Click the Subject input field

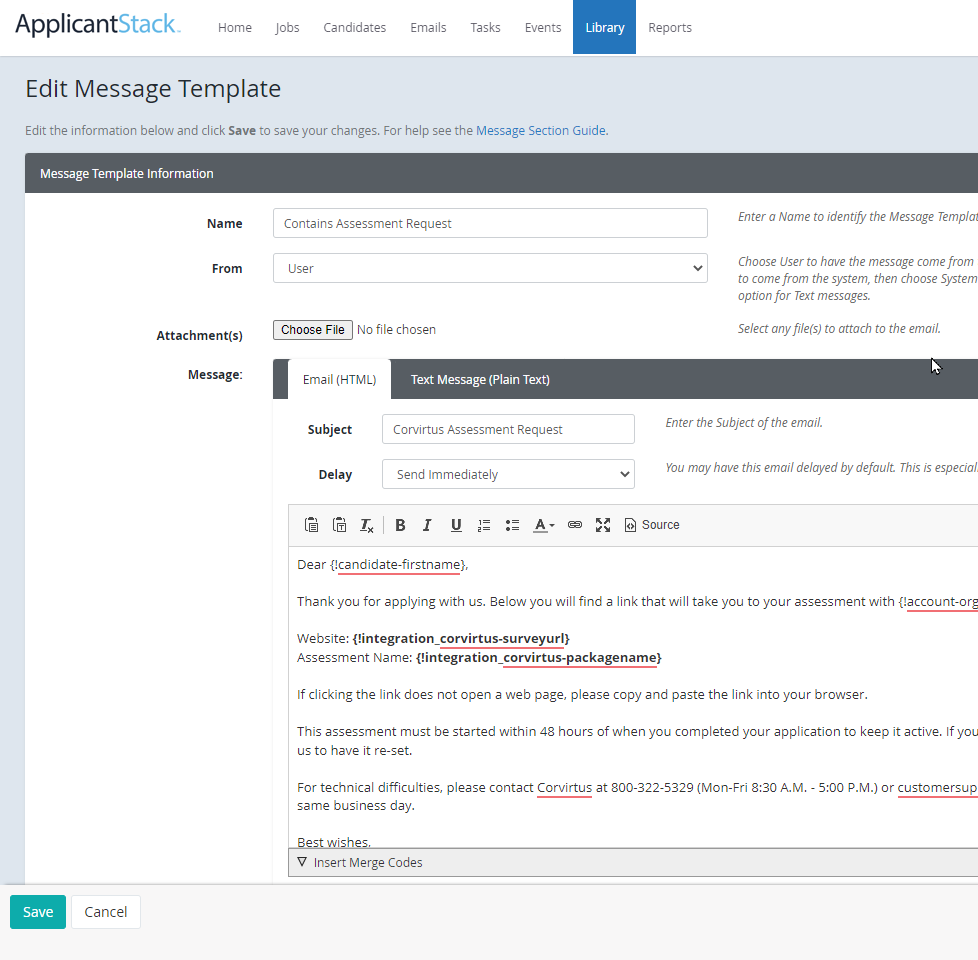pos(508,428)
